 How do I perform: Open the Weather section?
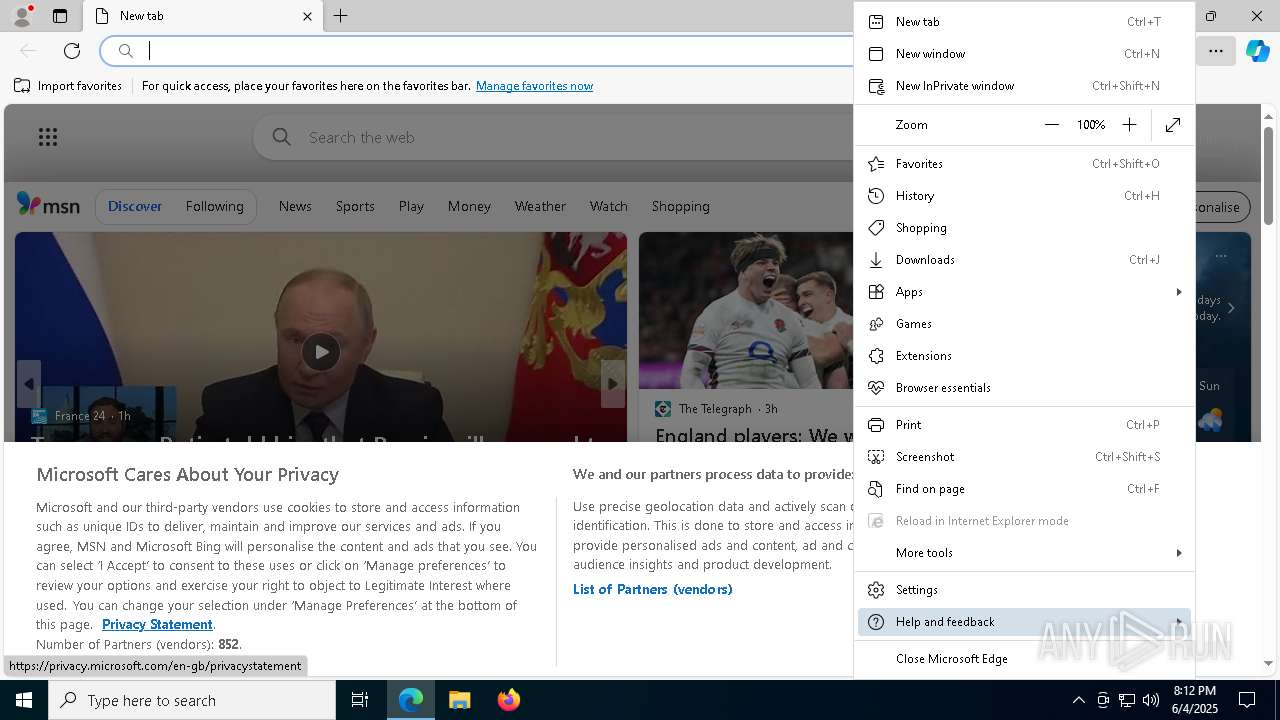coord(540,206)
